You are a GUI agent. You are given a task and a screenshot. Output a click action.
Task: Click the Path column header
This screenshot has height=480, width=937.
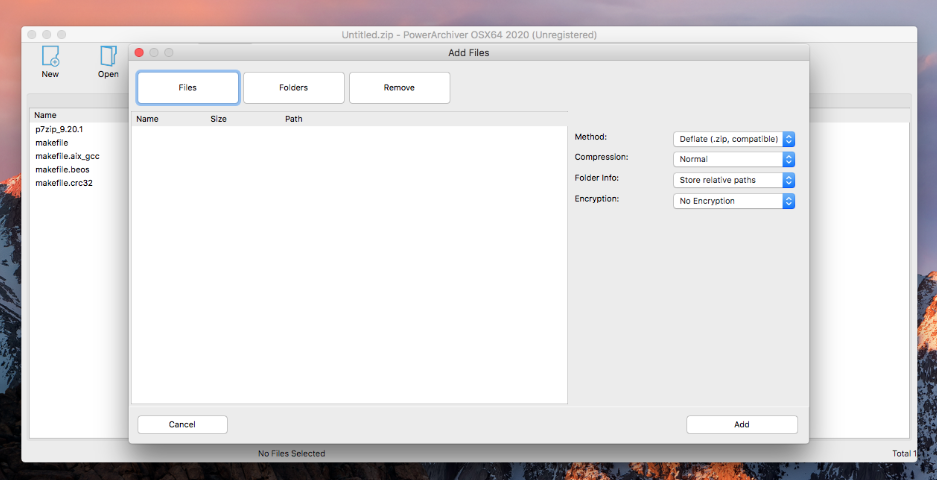point(293,119)
